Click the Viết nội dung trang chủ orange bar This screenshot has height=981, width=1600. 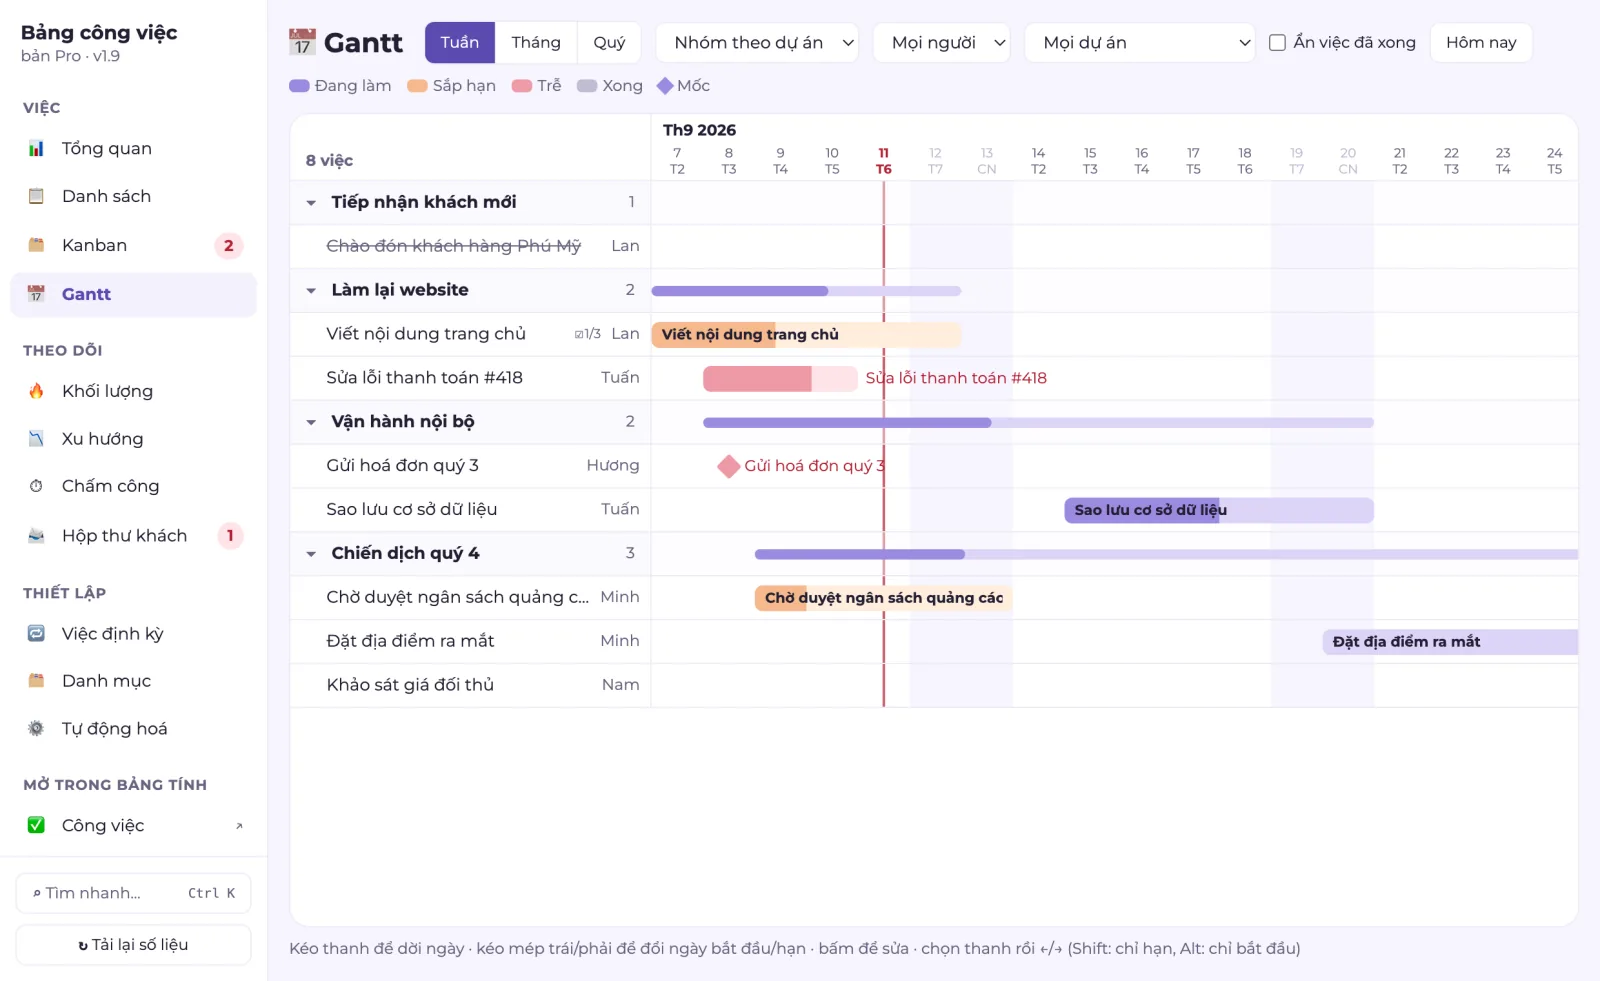click(806, 335)
